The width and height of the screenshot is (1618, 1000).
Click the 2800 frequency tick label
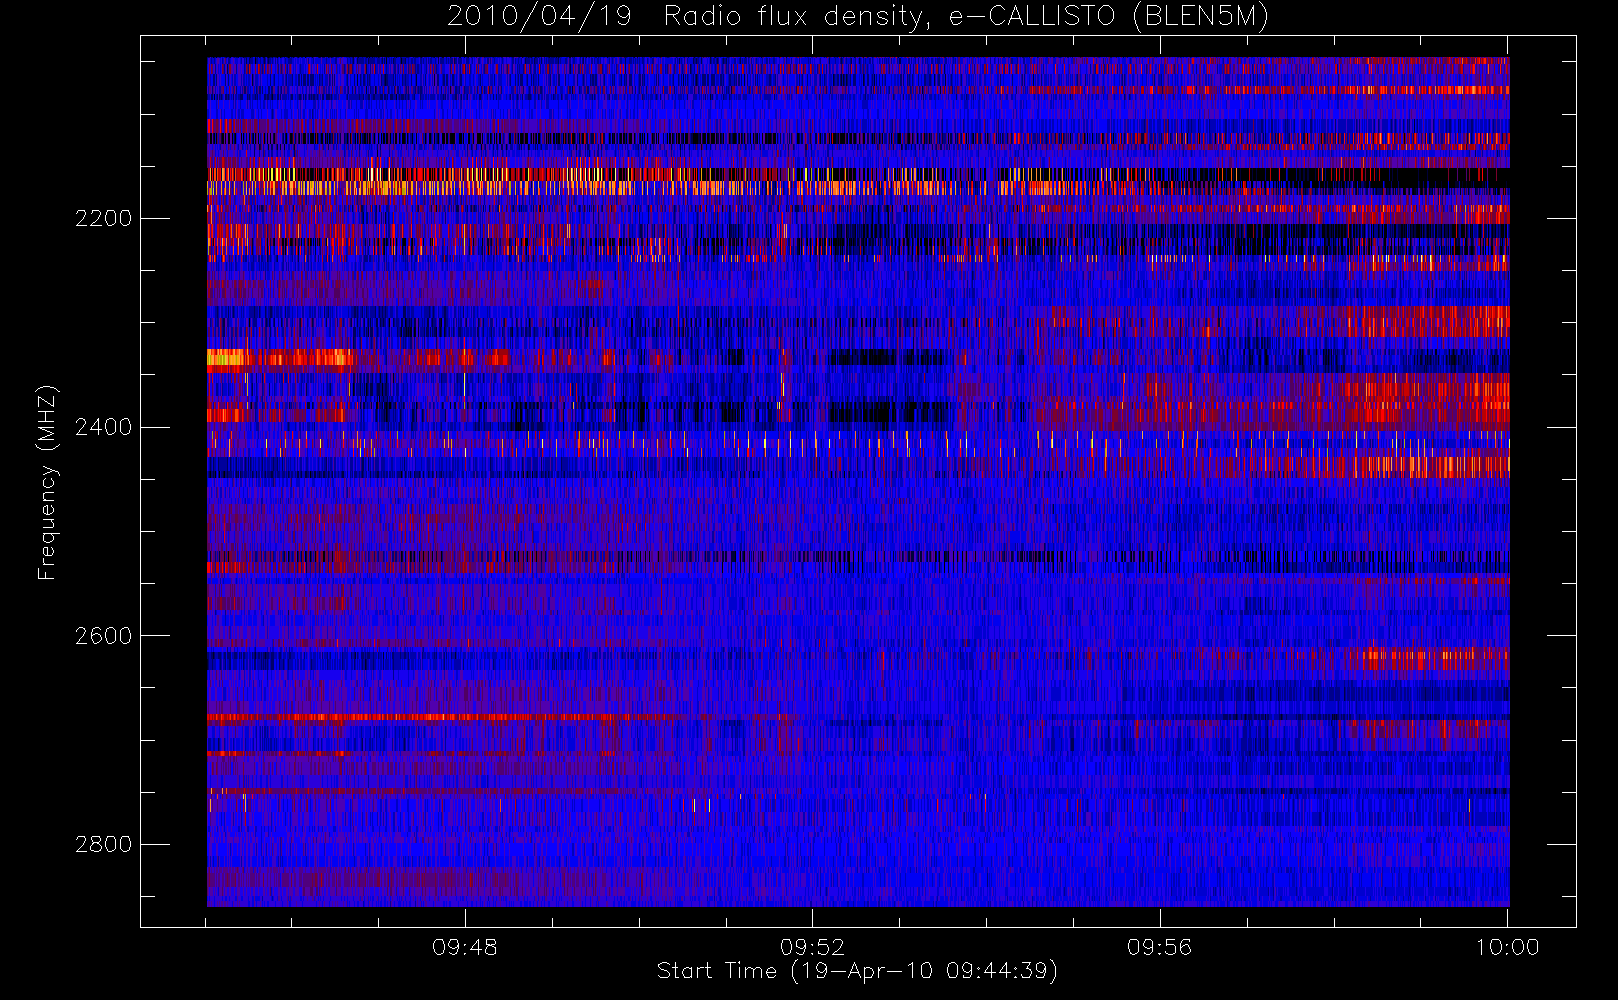(103, 845)
